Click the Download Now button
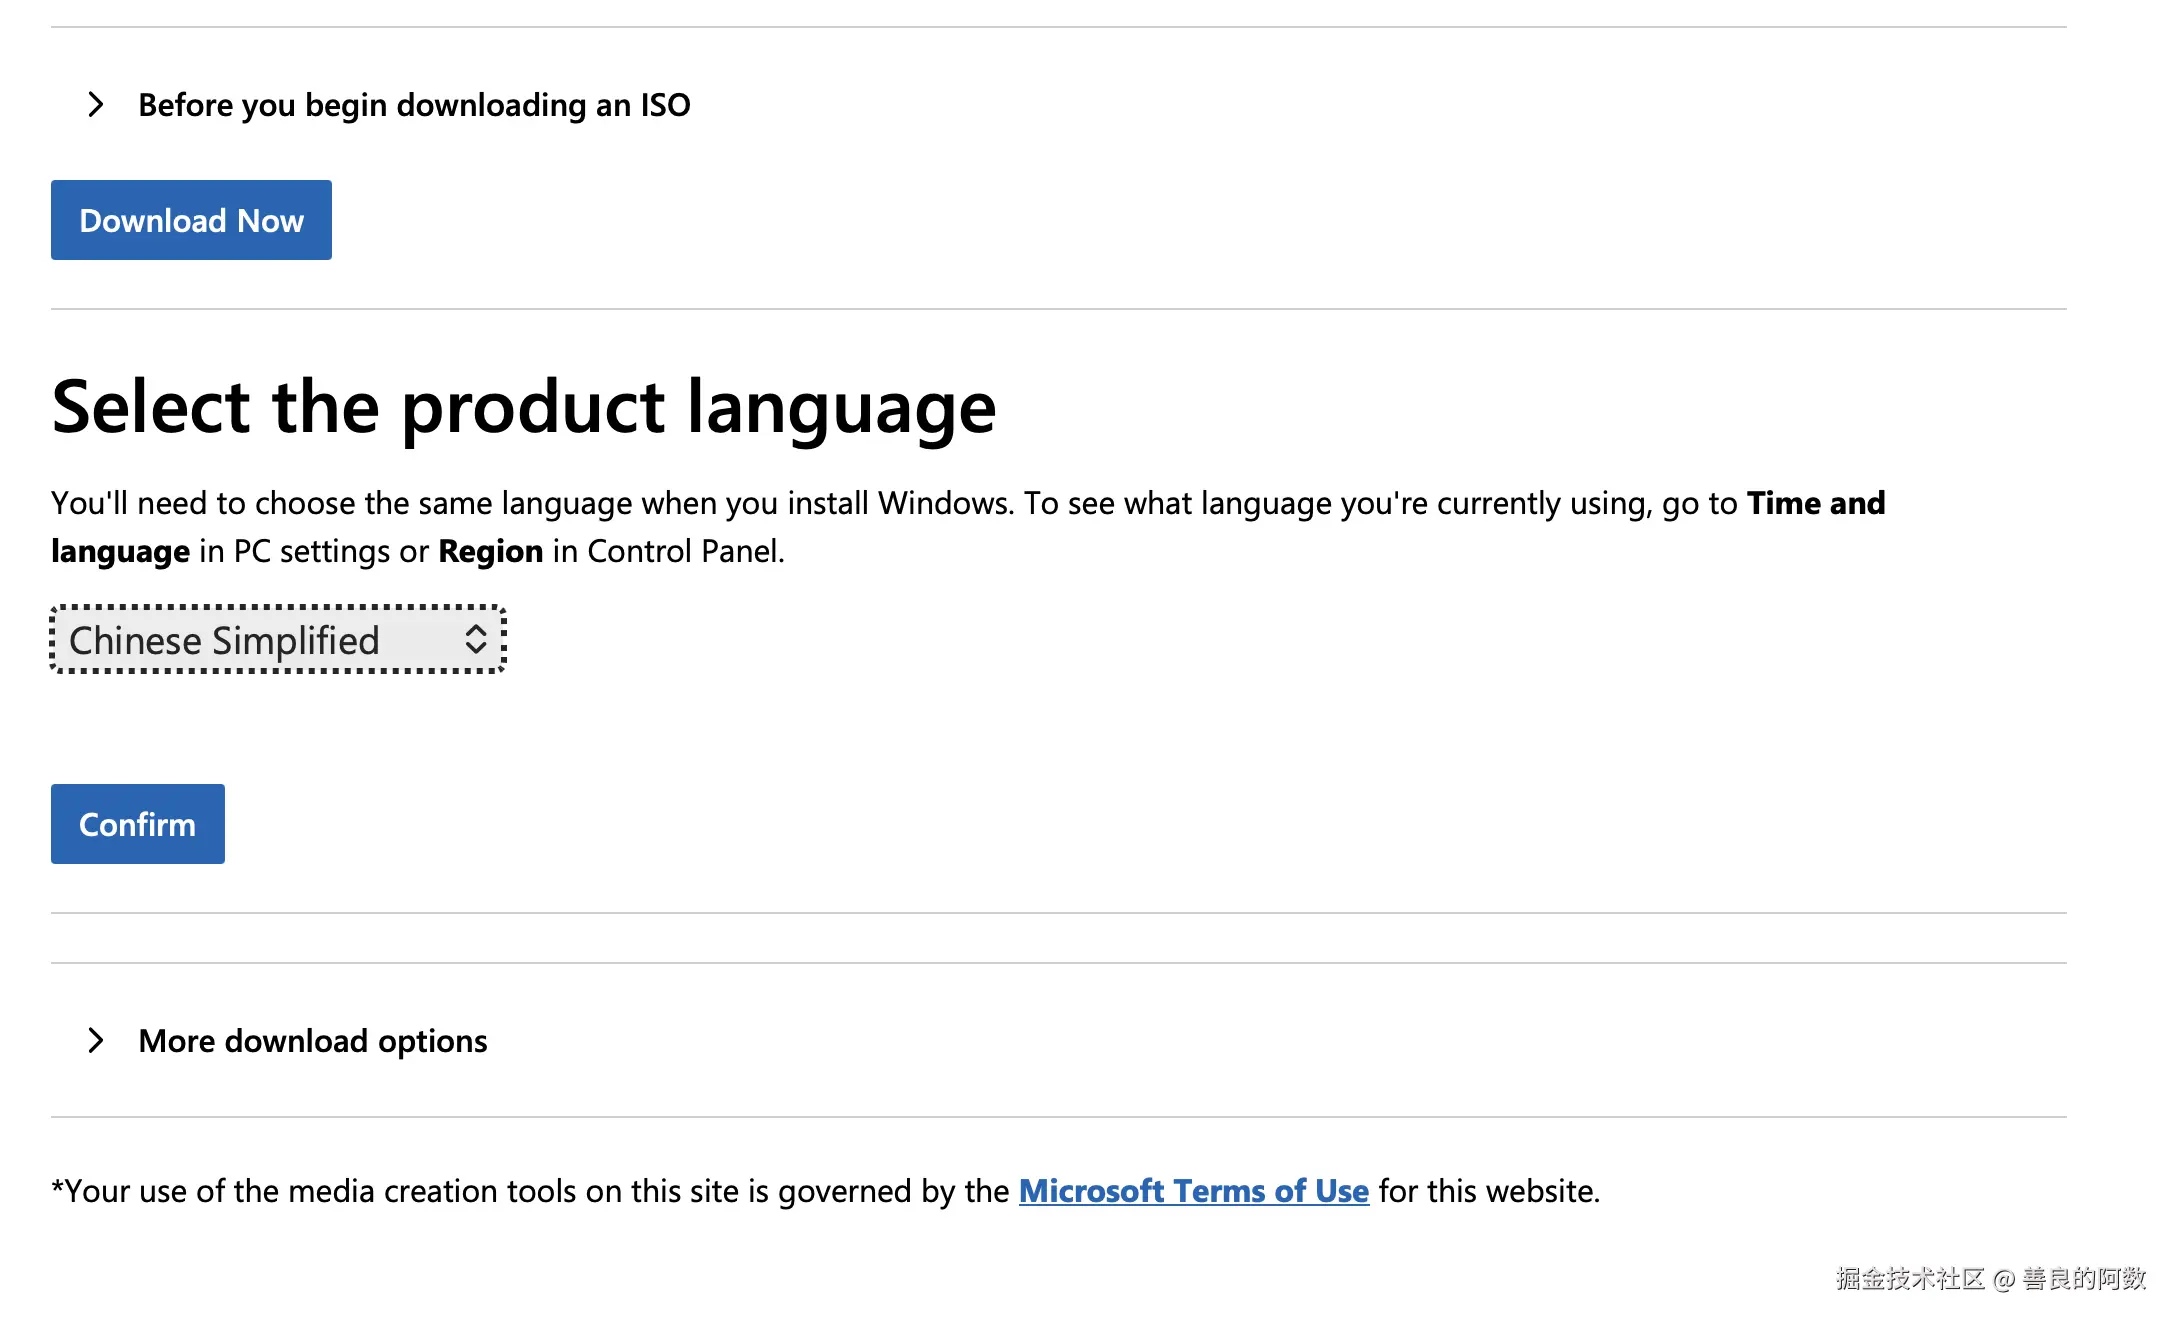Screen dimensions: 2180x1326 point(191,220)
